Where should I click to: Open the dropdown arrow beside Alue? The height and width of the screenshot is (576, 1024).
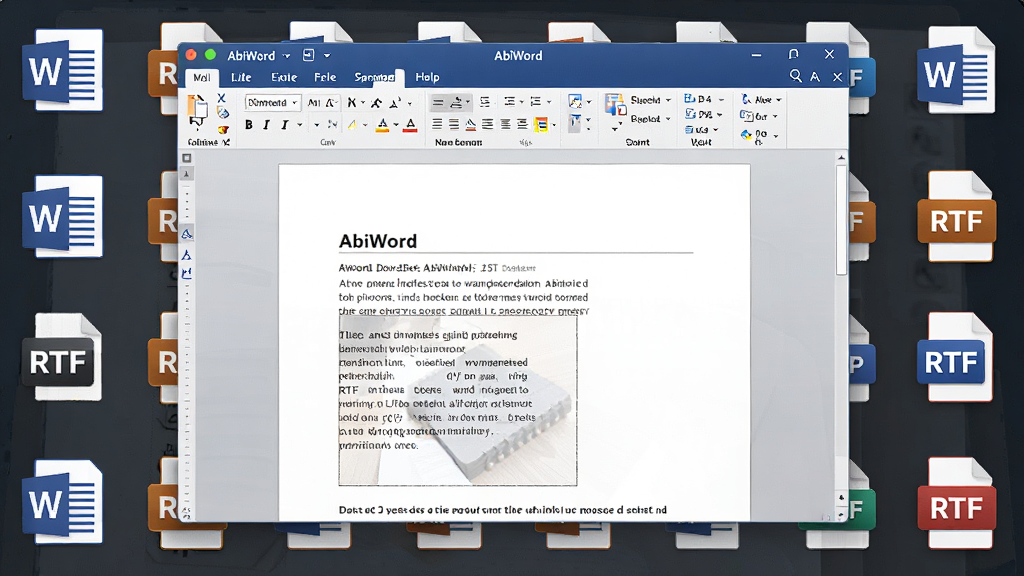click(779, 100)
